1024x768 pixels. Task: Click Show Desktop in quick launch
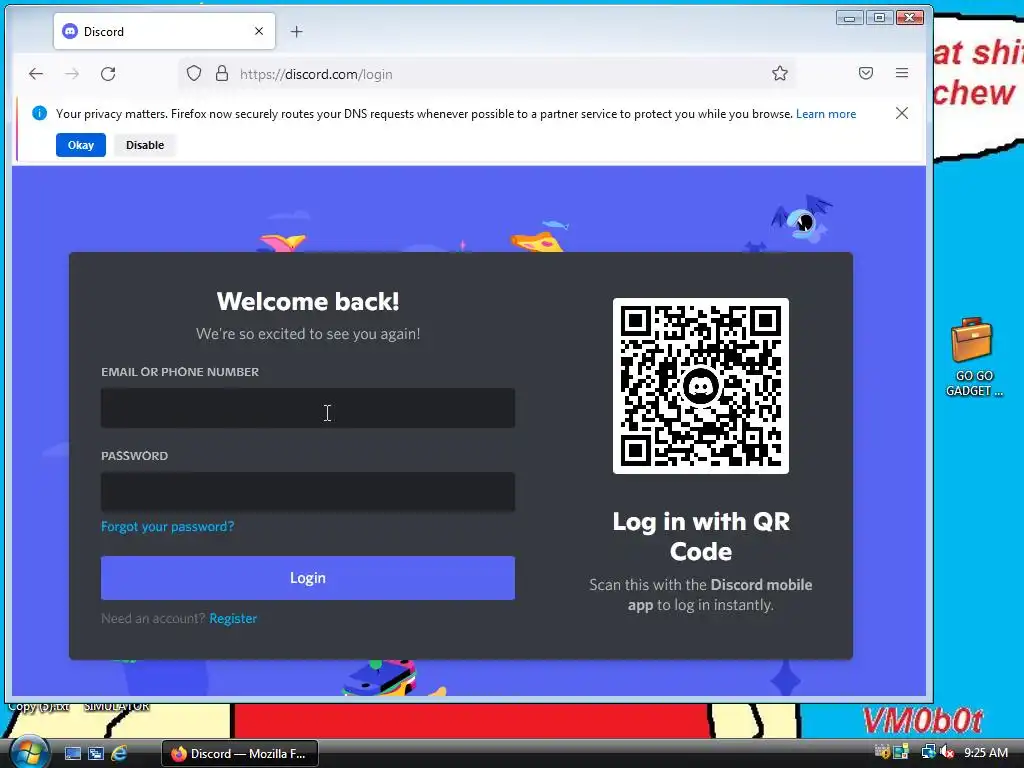[x=72, y=754]
